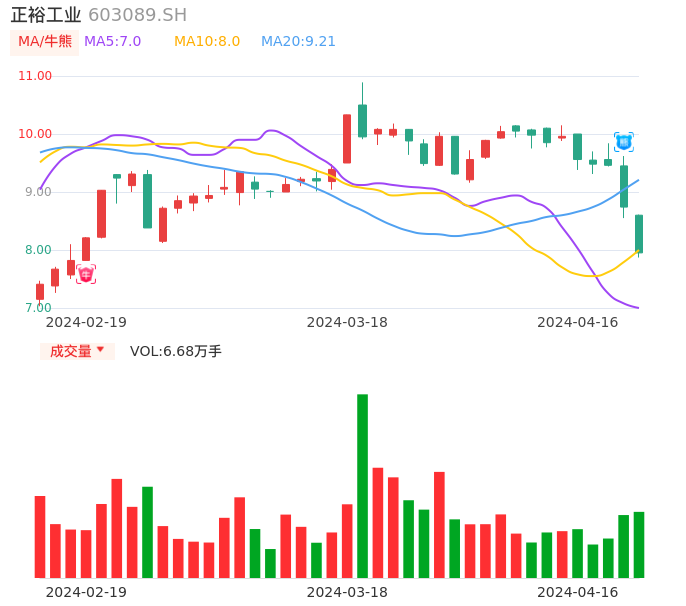Click the last green volume bar on the right
686x606 pixels.
click(638, 544)
